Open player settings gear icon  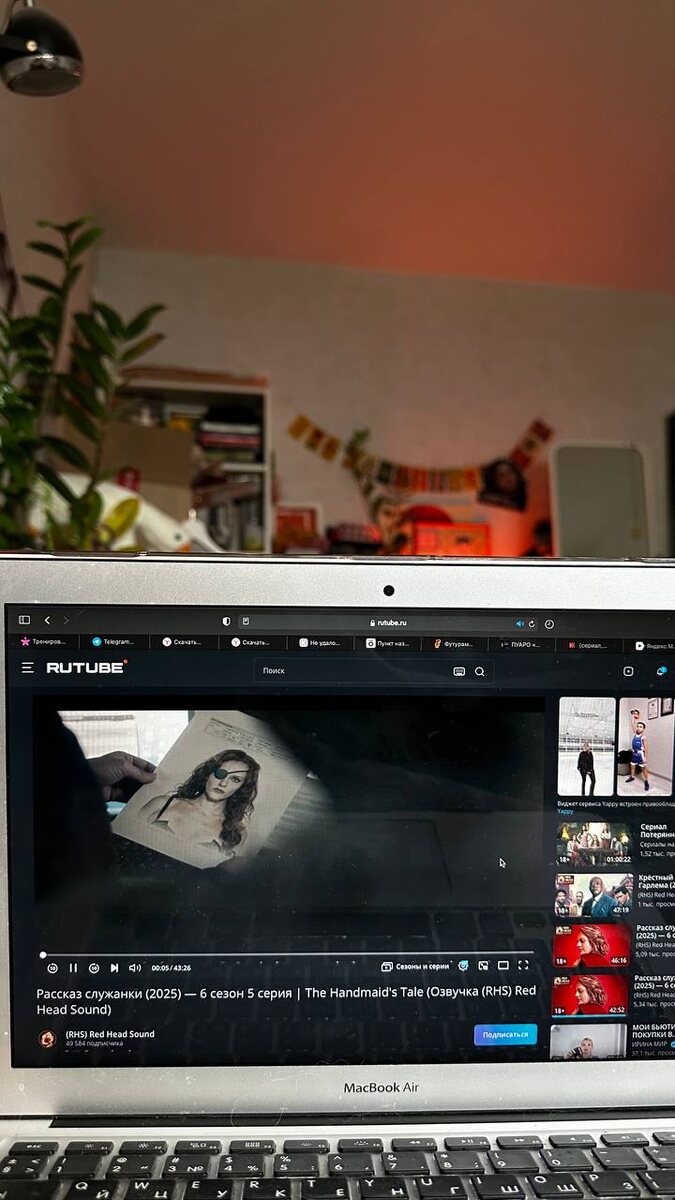(x=463, y=966)
